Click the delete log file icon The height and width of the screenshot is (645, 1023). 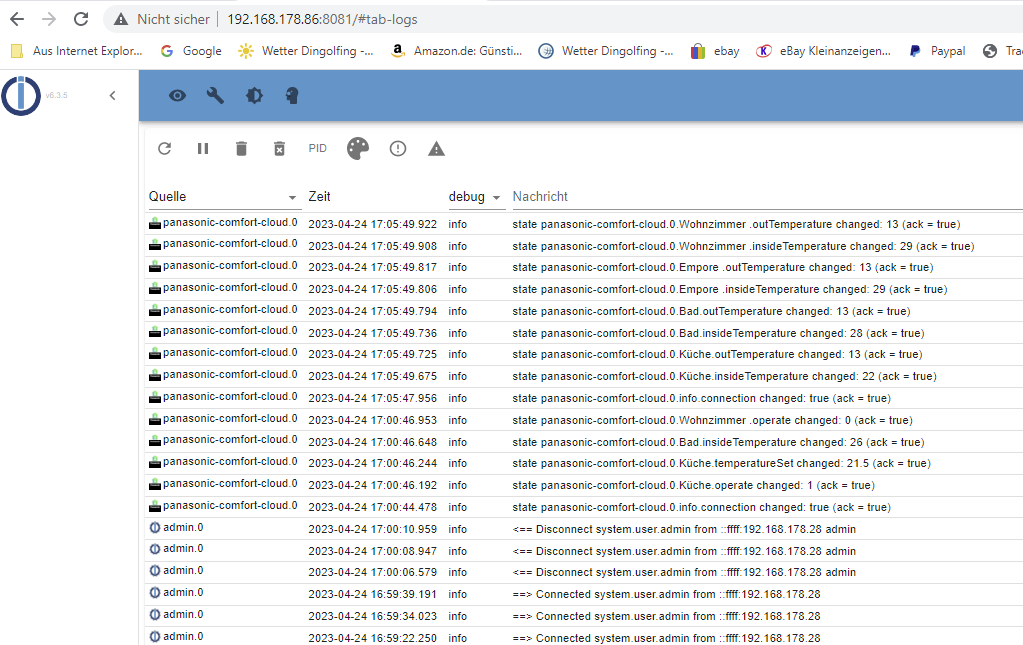pos(280,149)
